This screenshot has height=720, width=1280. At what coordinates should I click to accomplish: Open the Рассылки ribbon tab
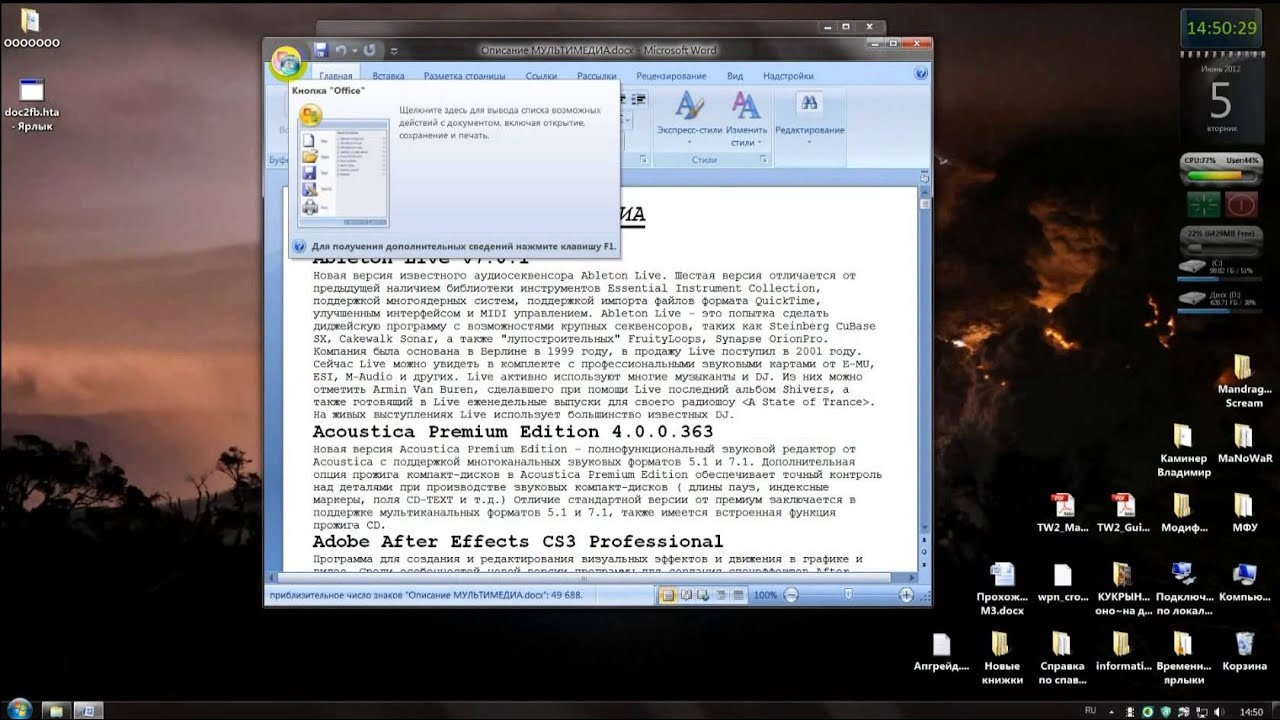(596, 76)
